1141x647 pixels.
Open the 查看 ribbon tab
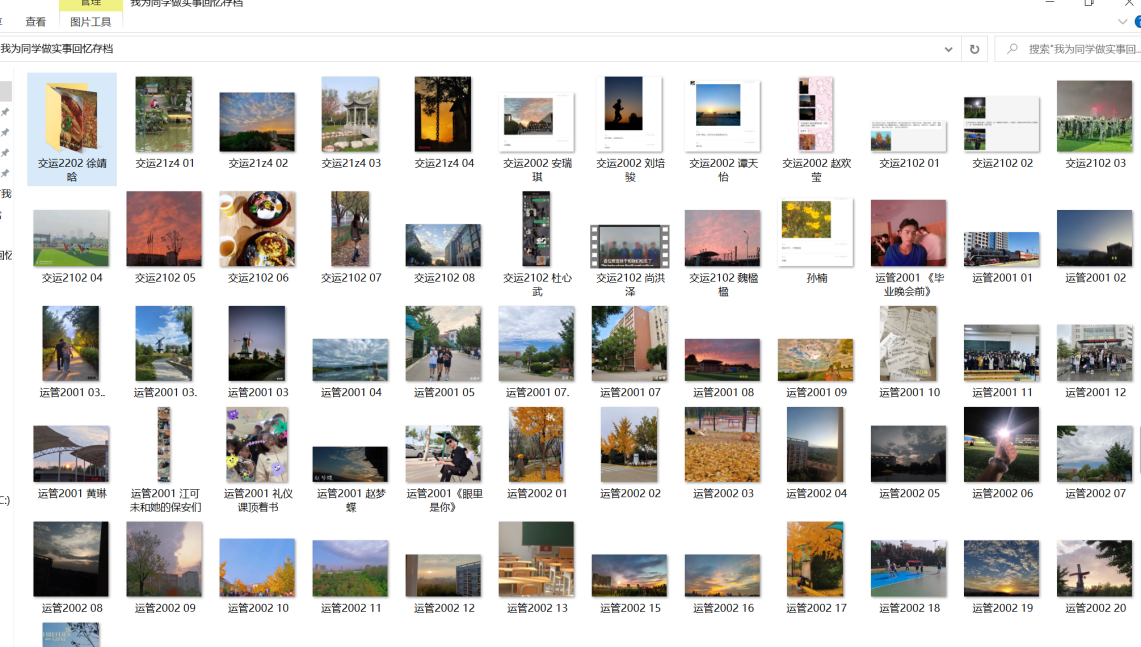pyautogui.click(x=36, y=22)
